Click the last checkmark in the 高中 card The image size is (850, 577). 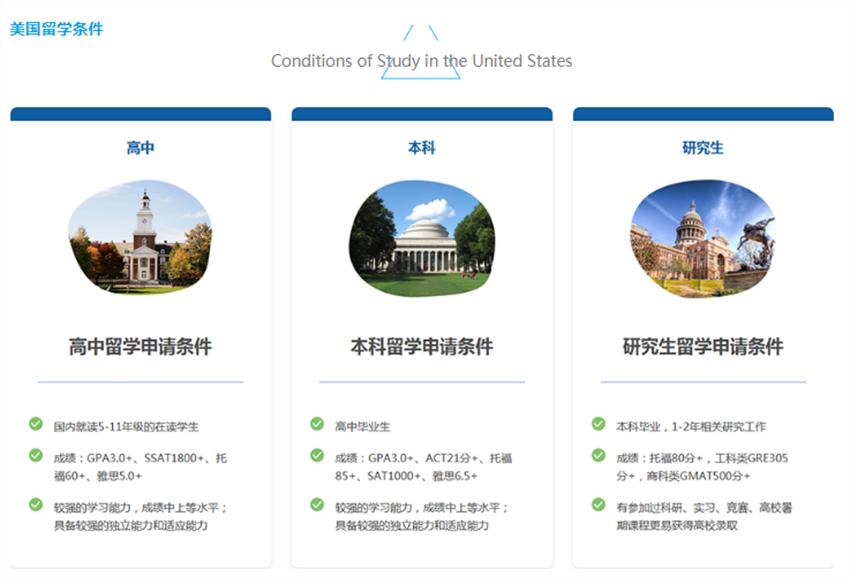pyautogui.click(x=36, y=505)
